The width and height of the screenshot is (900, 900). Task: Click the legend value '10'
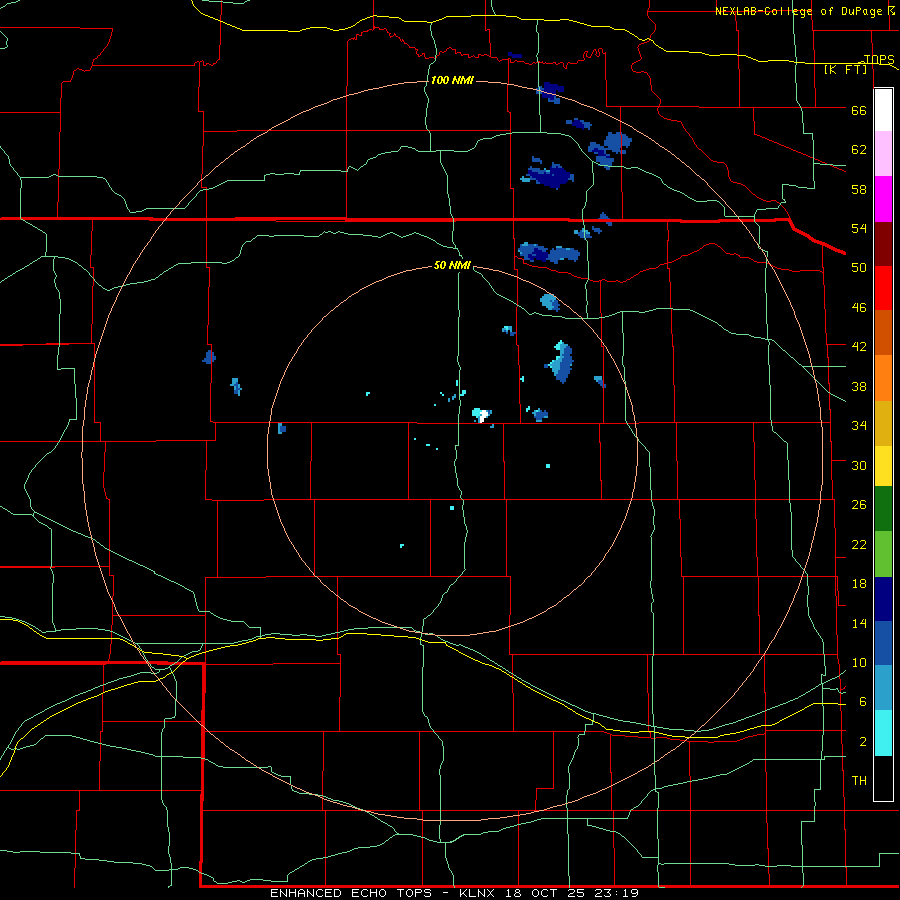click(859, 663)
